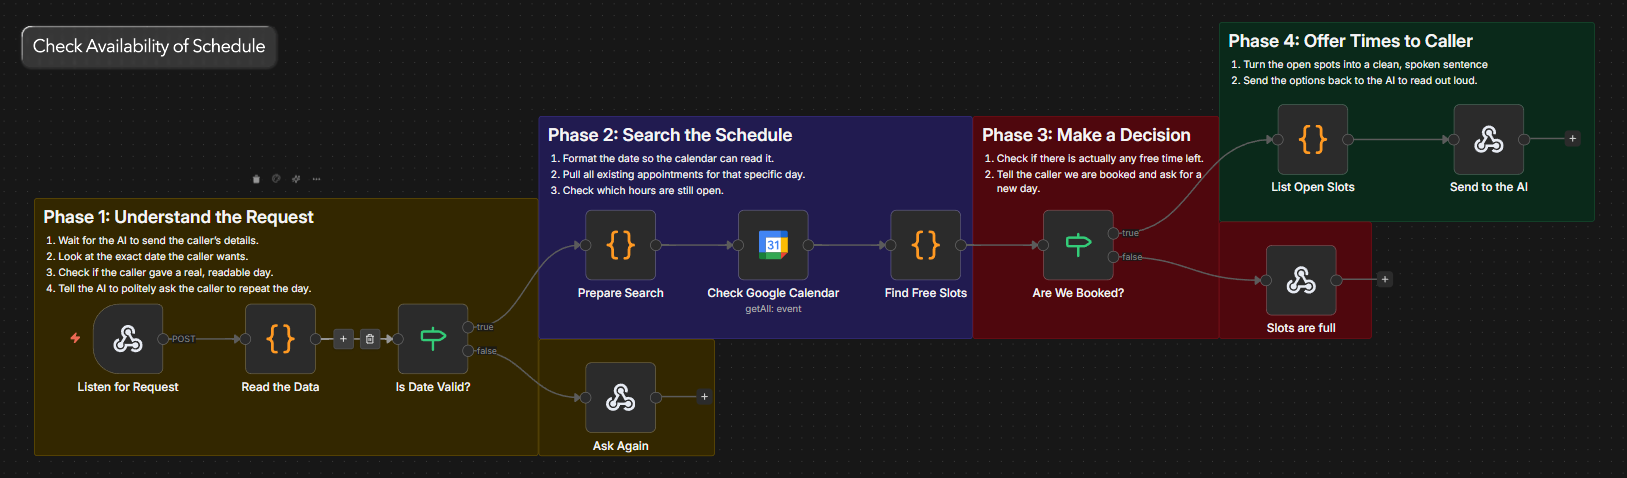Click the Slots are full respond node
Image resolution: width=1627 pixels, height=478 pixels.
[x=1300, y=280]
